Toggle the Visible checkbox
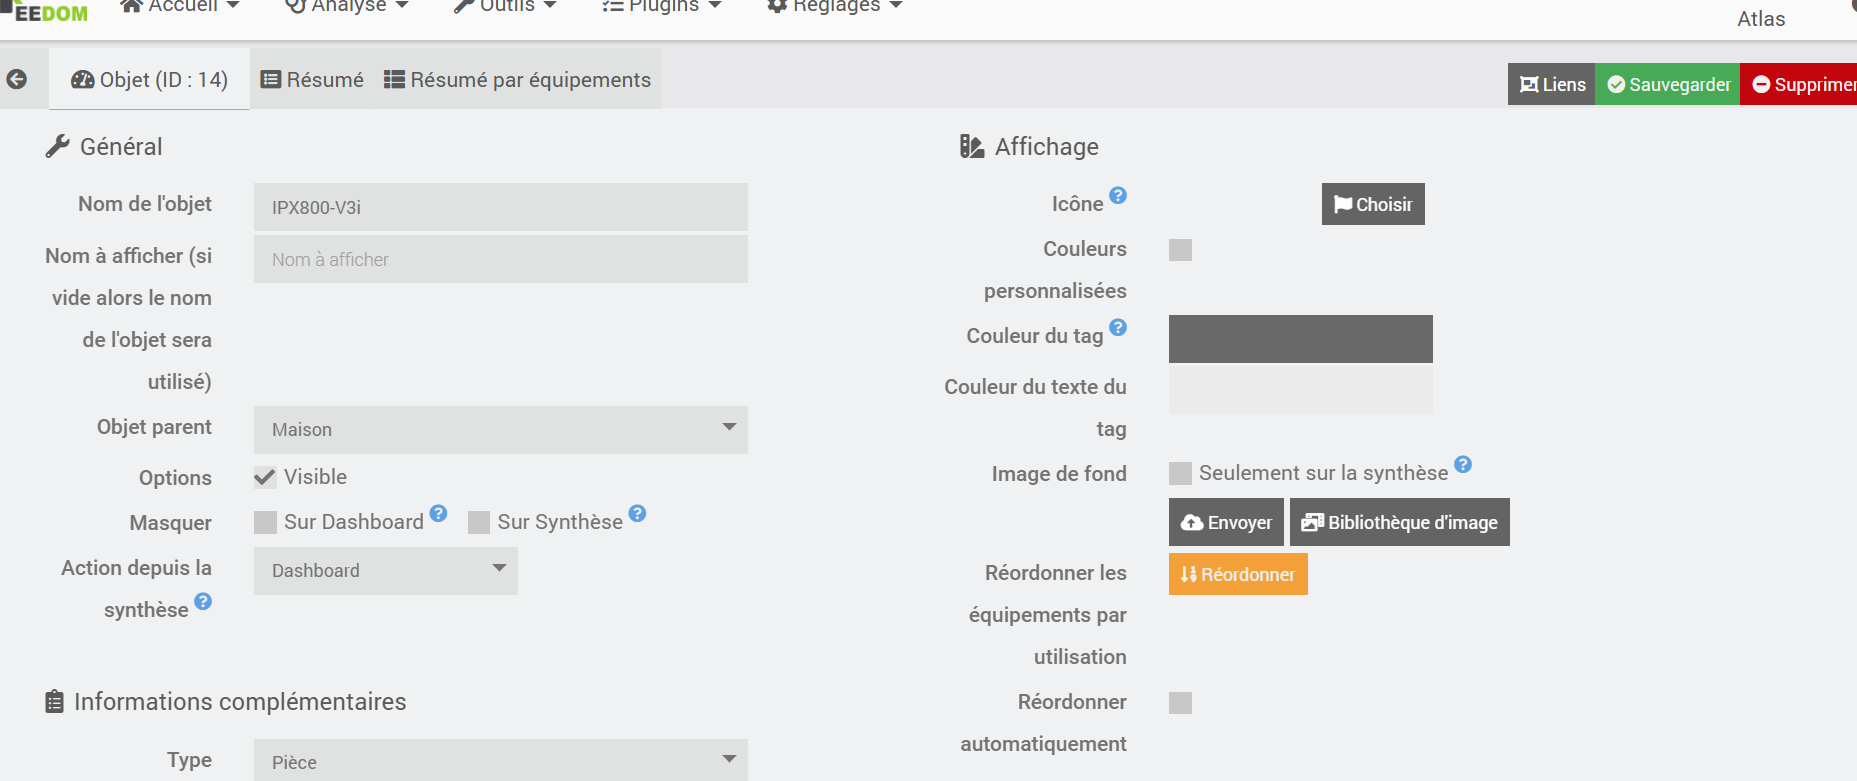This screenshot has height=781, width=1857. click(x=265, y=477)
